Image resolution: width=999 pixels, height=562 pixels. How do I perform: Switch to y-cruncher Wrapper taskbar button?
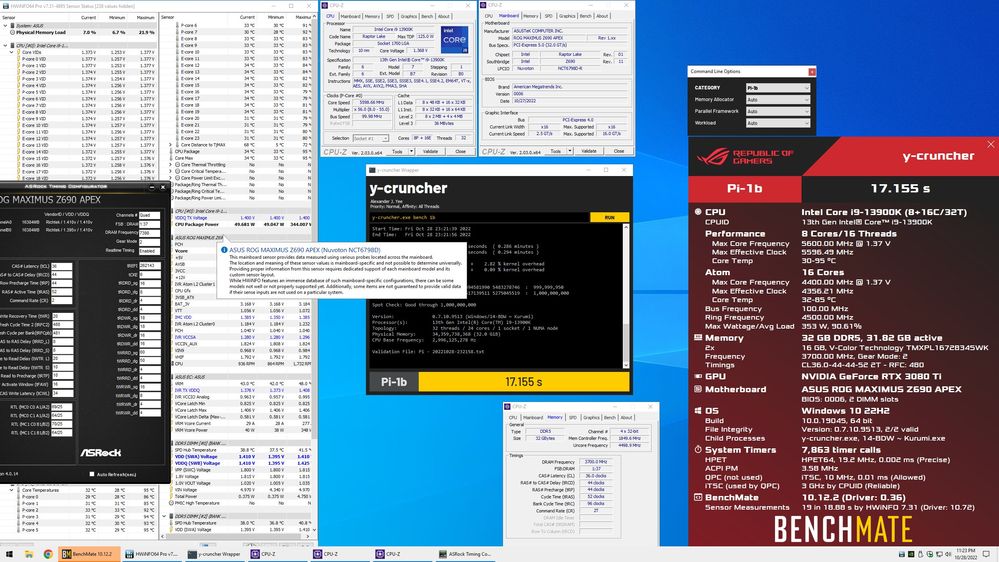pyautogui.click(x=215, y=554)
